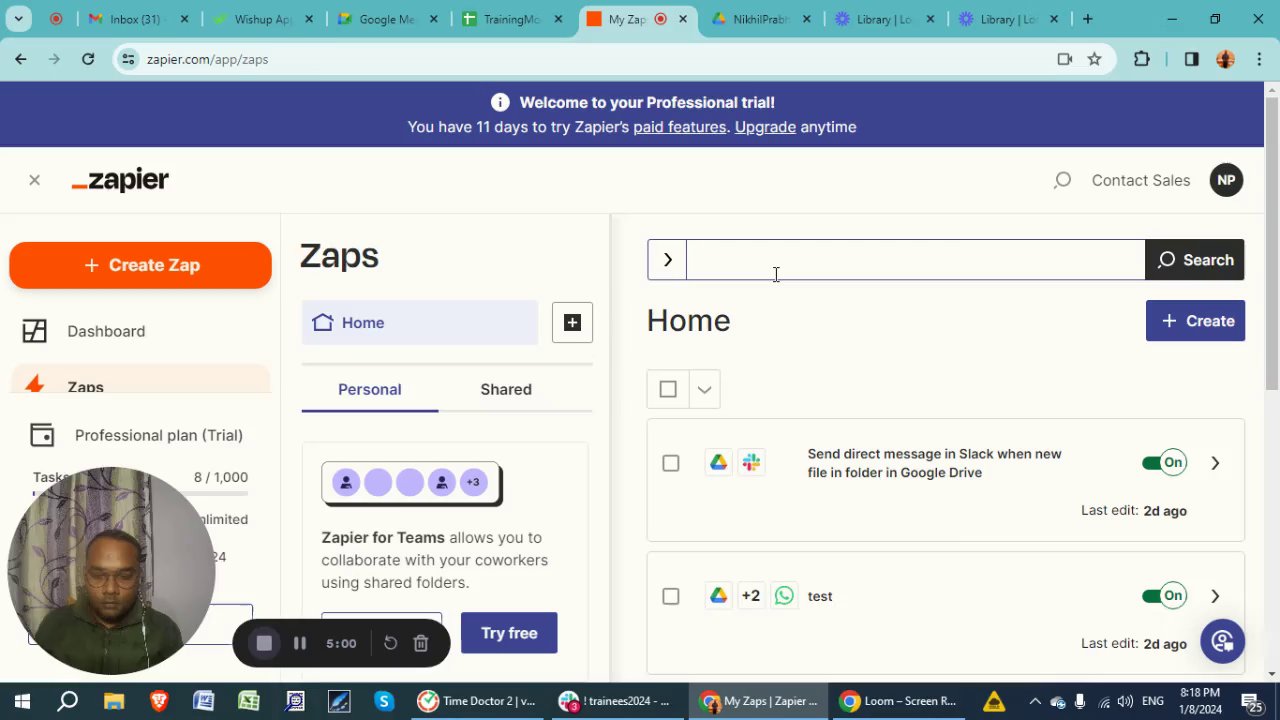Click the Slack icon in the first zap row
This screenshot has height=720, width=1280.
click(x=751, y=462)
